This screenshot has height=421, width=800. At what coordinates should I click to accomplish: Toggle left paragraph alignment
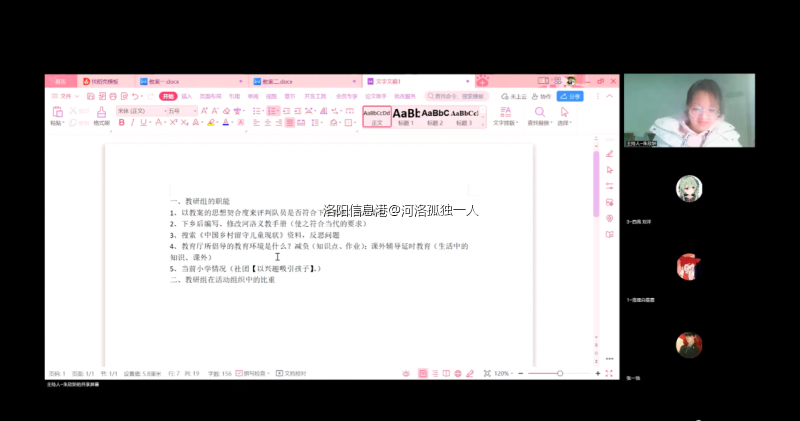pyautogui.click(x=257, y=122)
